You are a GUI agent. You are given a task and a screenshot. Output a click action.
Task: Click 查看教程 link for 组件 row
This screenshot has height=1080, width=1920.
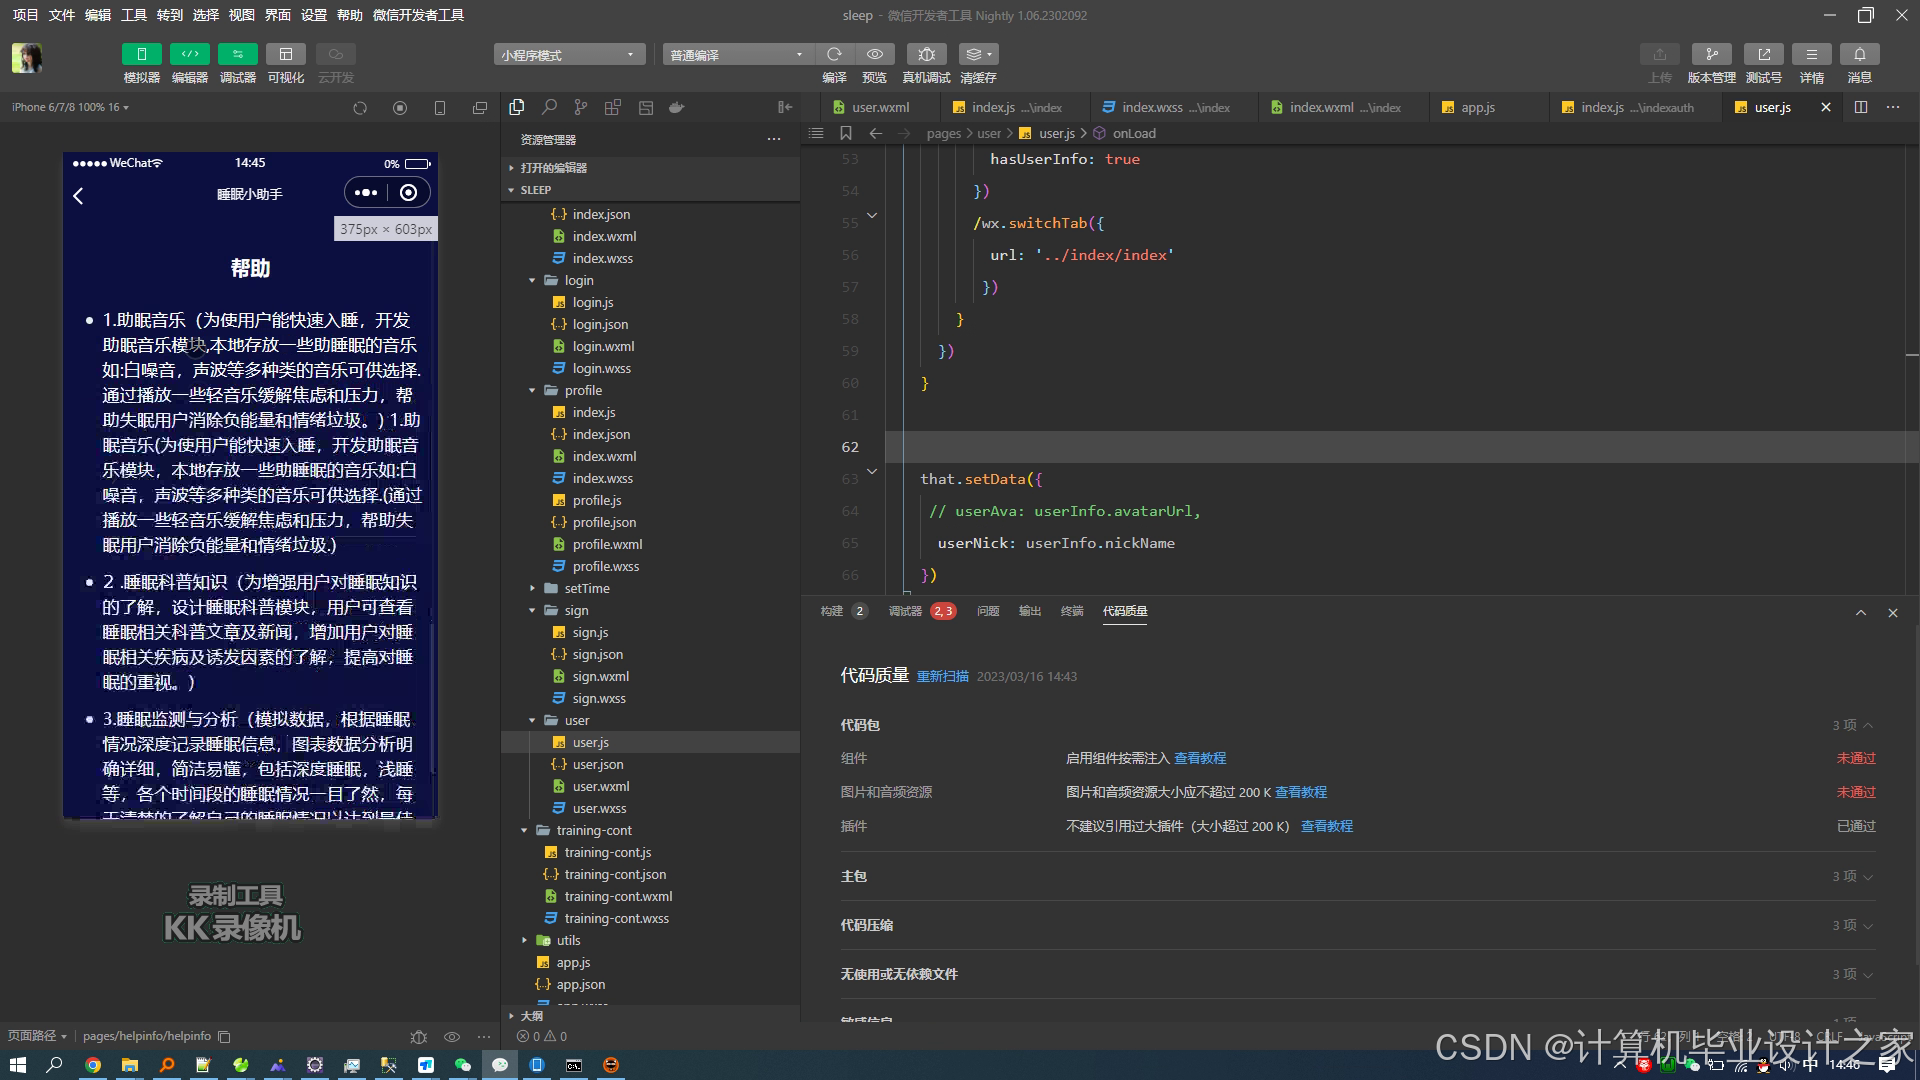coord(1199,758)
